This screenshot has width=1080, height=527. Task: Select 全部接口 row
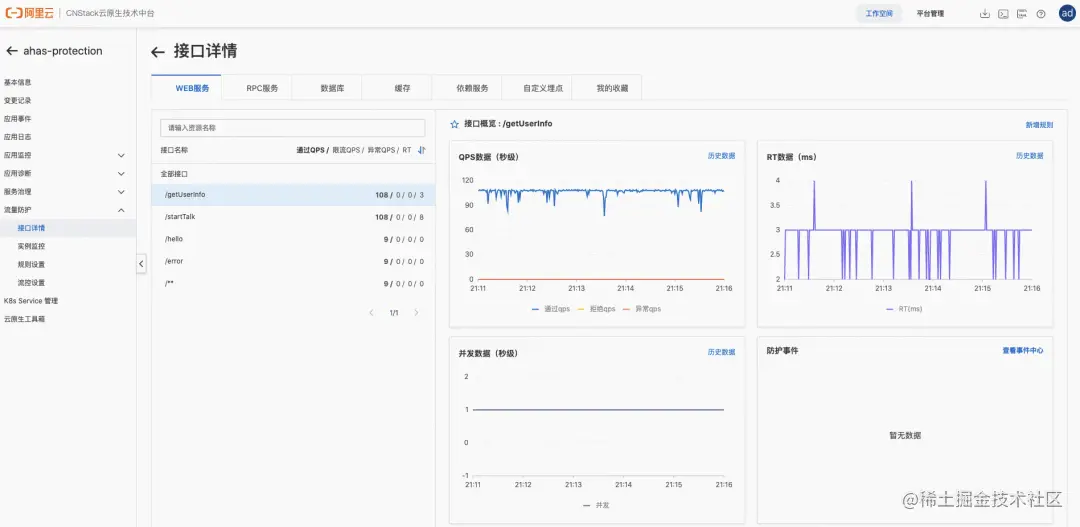pyautogui.click(x=293, y=174)
